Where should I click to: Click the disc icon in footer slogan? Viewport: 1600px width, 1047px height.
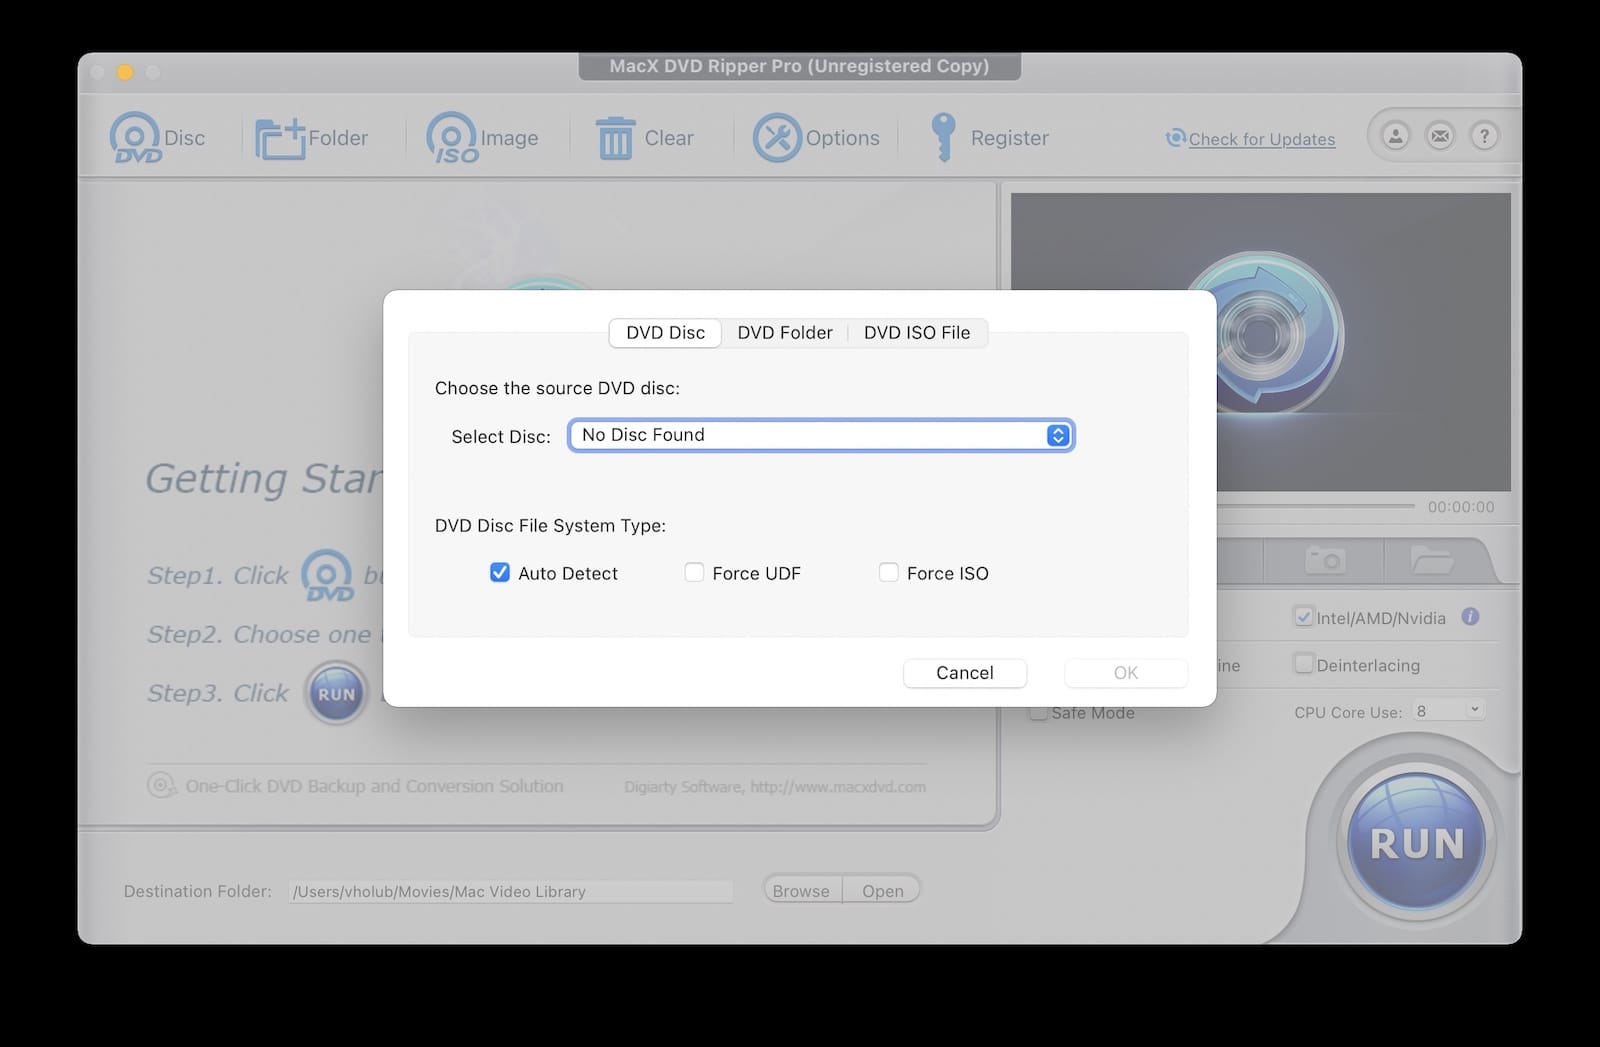click(162, 786)
